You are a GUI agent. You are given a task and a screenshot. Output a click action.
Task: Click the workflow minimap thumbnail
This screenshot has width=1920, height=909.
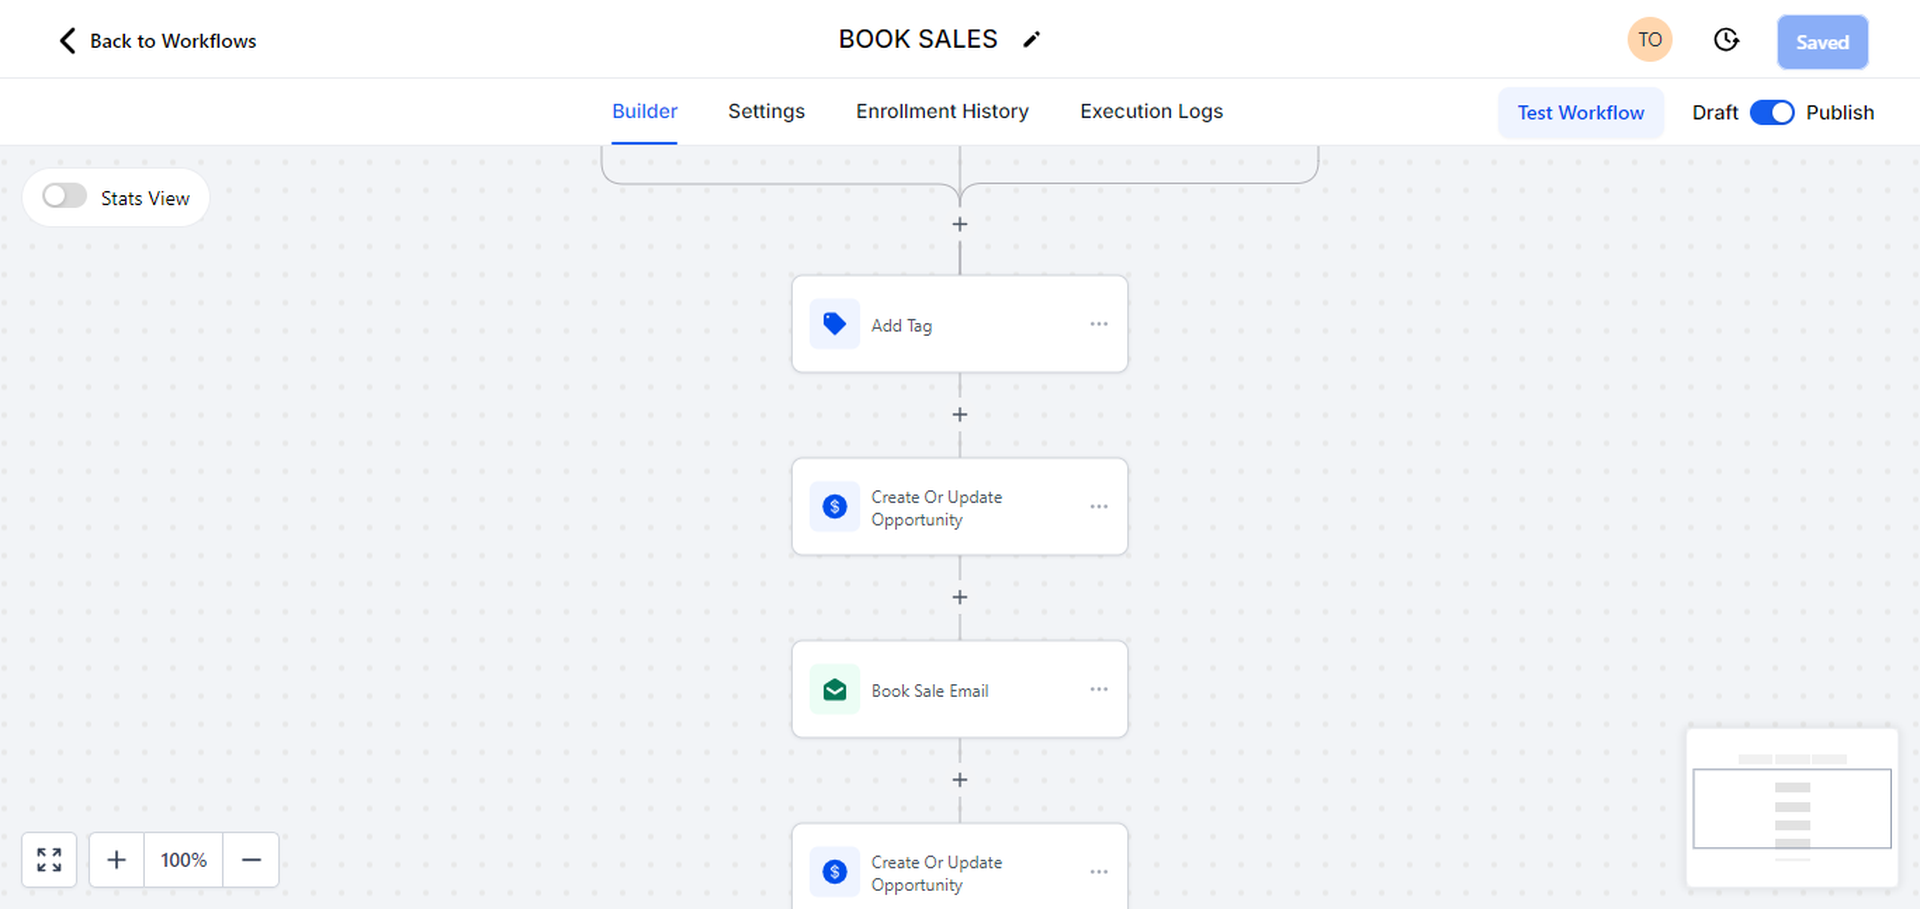[1792, 807]
